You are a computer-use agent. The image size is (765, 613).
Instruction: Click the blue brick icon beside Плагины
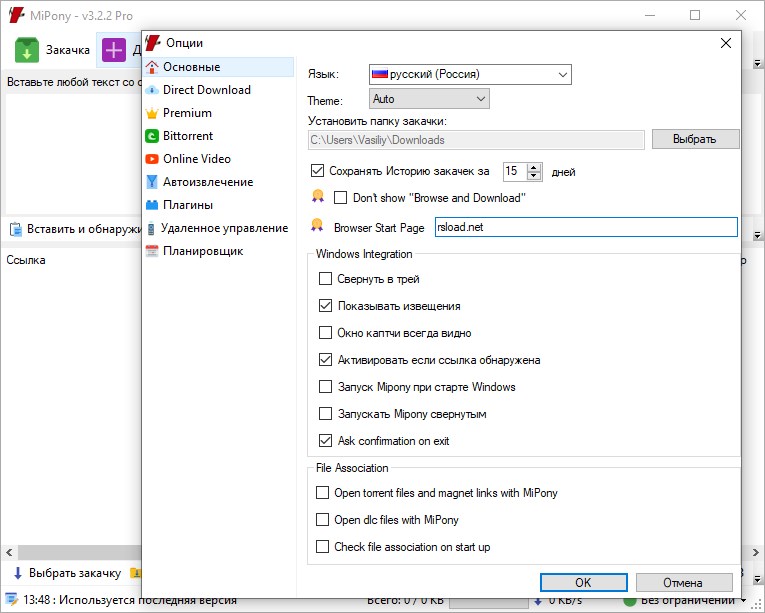[152, 205]
